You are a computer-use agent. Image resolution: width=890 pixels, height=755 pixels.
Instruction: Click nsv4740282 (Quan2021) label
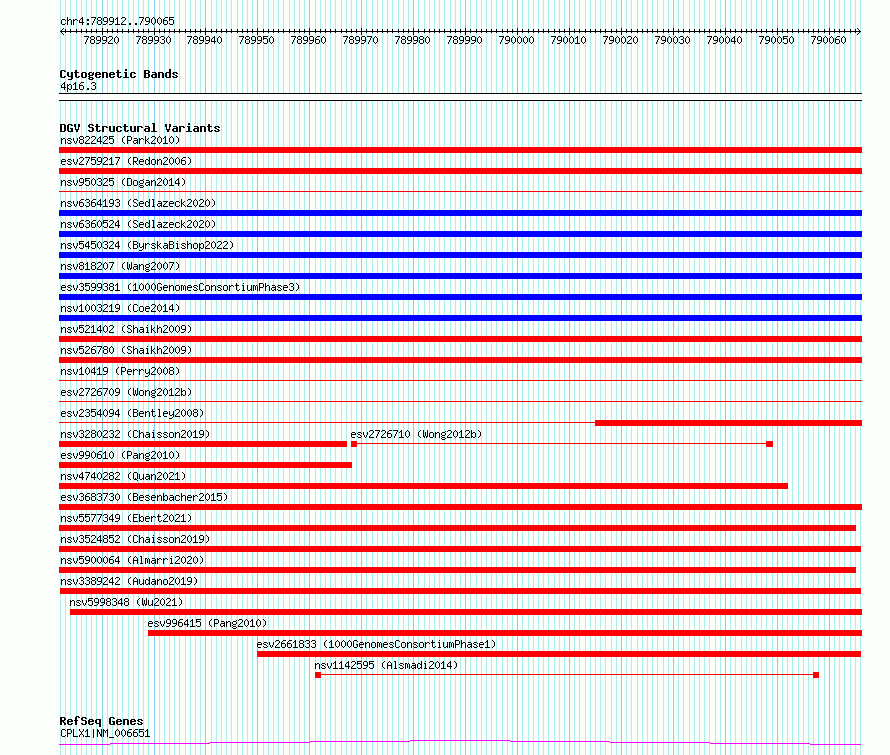(x=123, y=476)
